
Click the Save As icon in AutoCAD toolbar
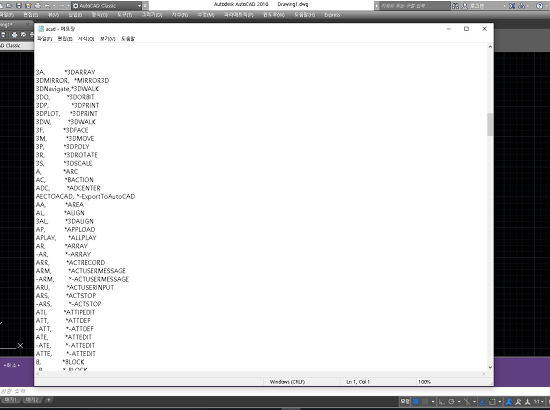(x=28, y=6)
